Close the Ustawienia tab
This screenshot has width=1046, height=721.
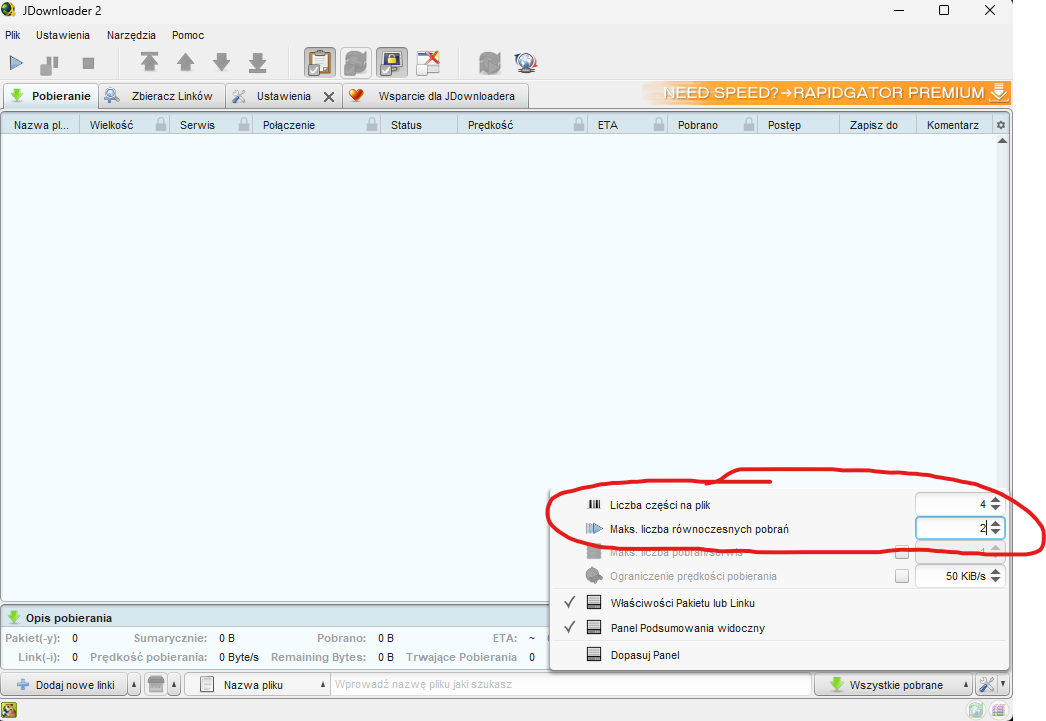329,97
